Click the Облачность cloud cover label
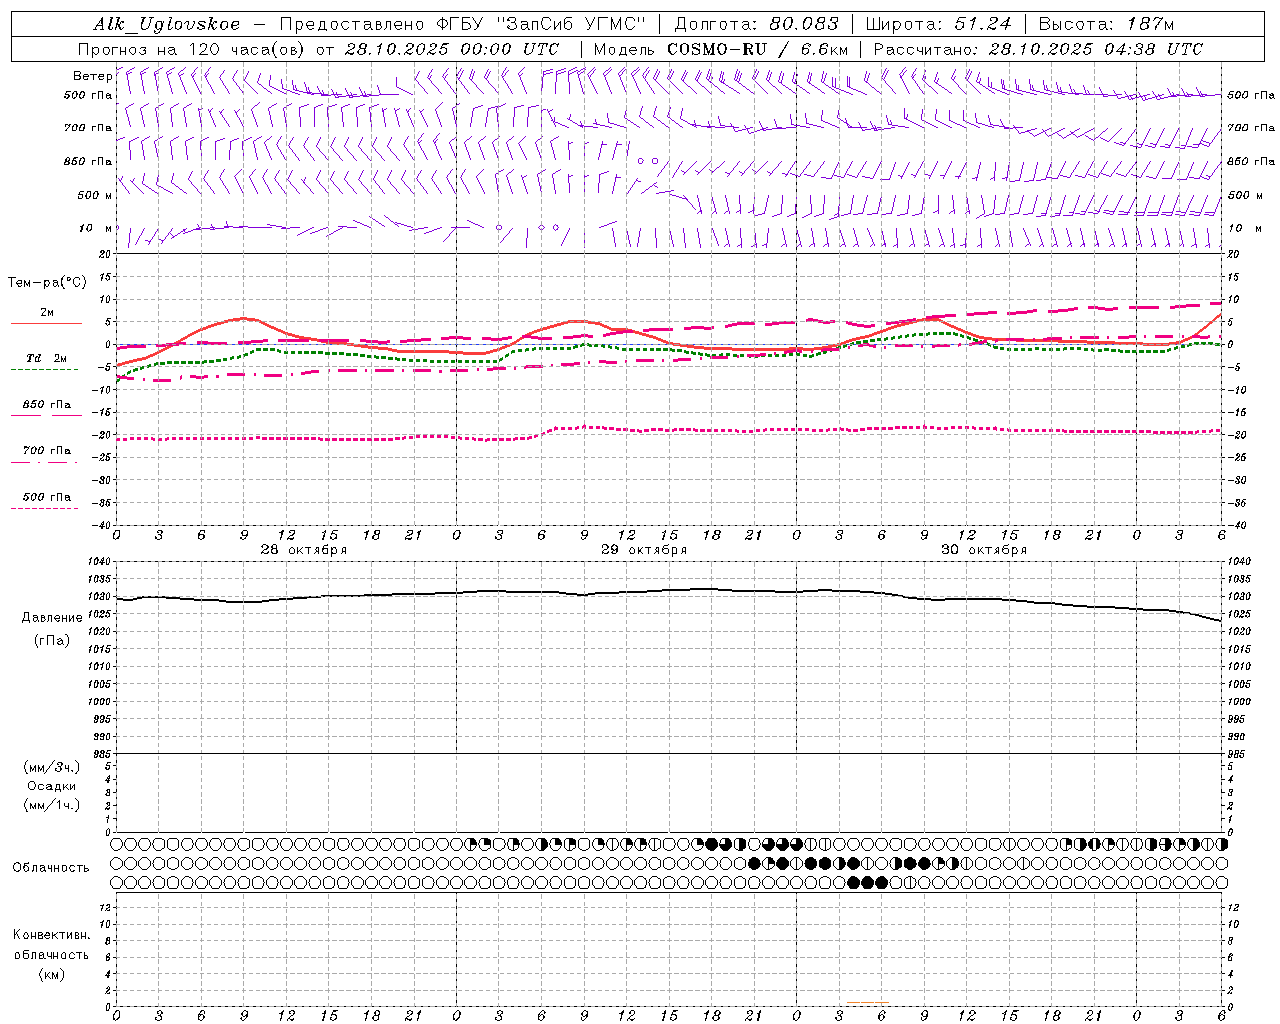1280x1024 pixels. point(51,868)
